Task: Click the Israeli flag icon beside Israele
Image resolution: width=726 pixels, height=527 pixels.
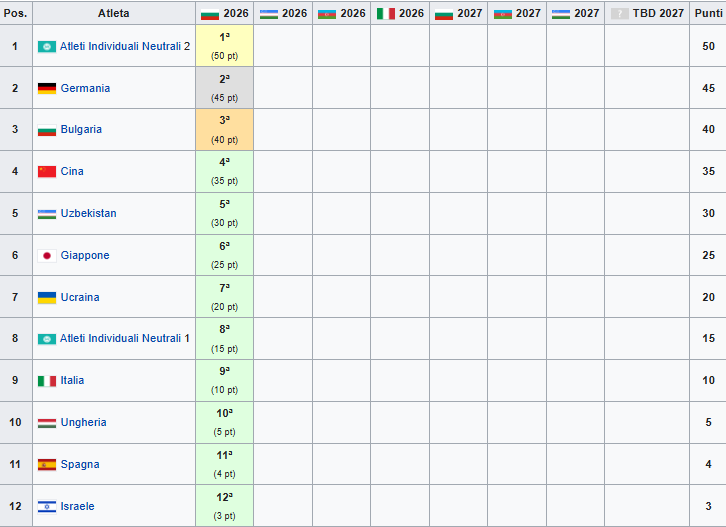Action: [x=47, y=507]
